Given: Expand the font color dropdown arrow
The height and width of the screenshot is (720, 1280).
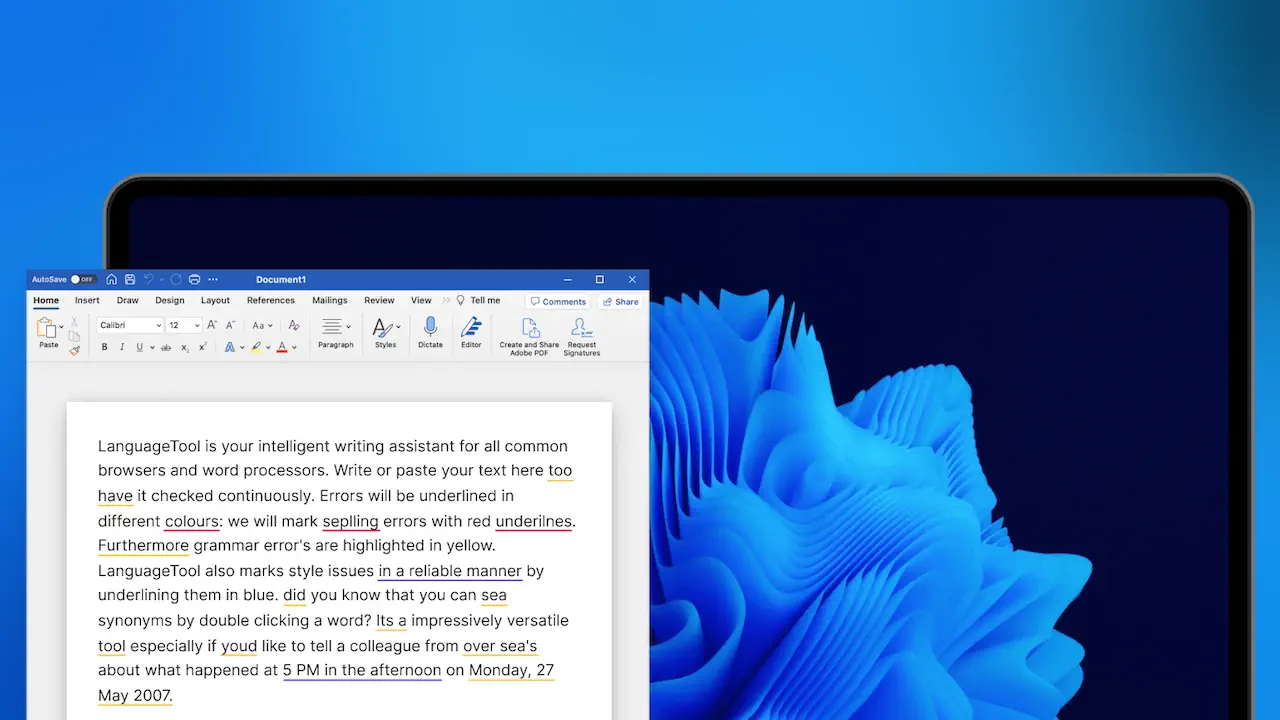Looking at the screenshot, I should [294, 347].
